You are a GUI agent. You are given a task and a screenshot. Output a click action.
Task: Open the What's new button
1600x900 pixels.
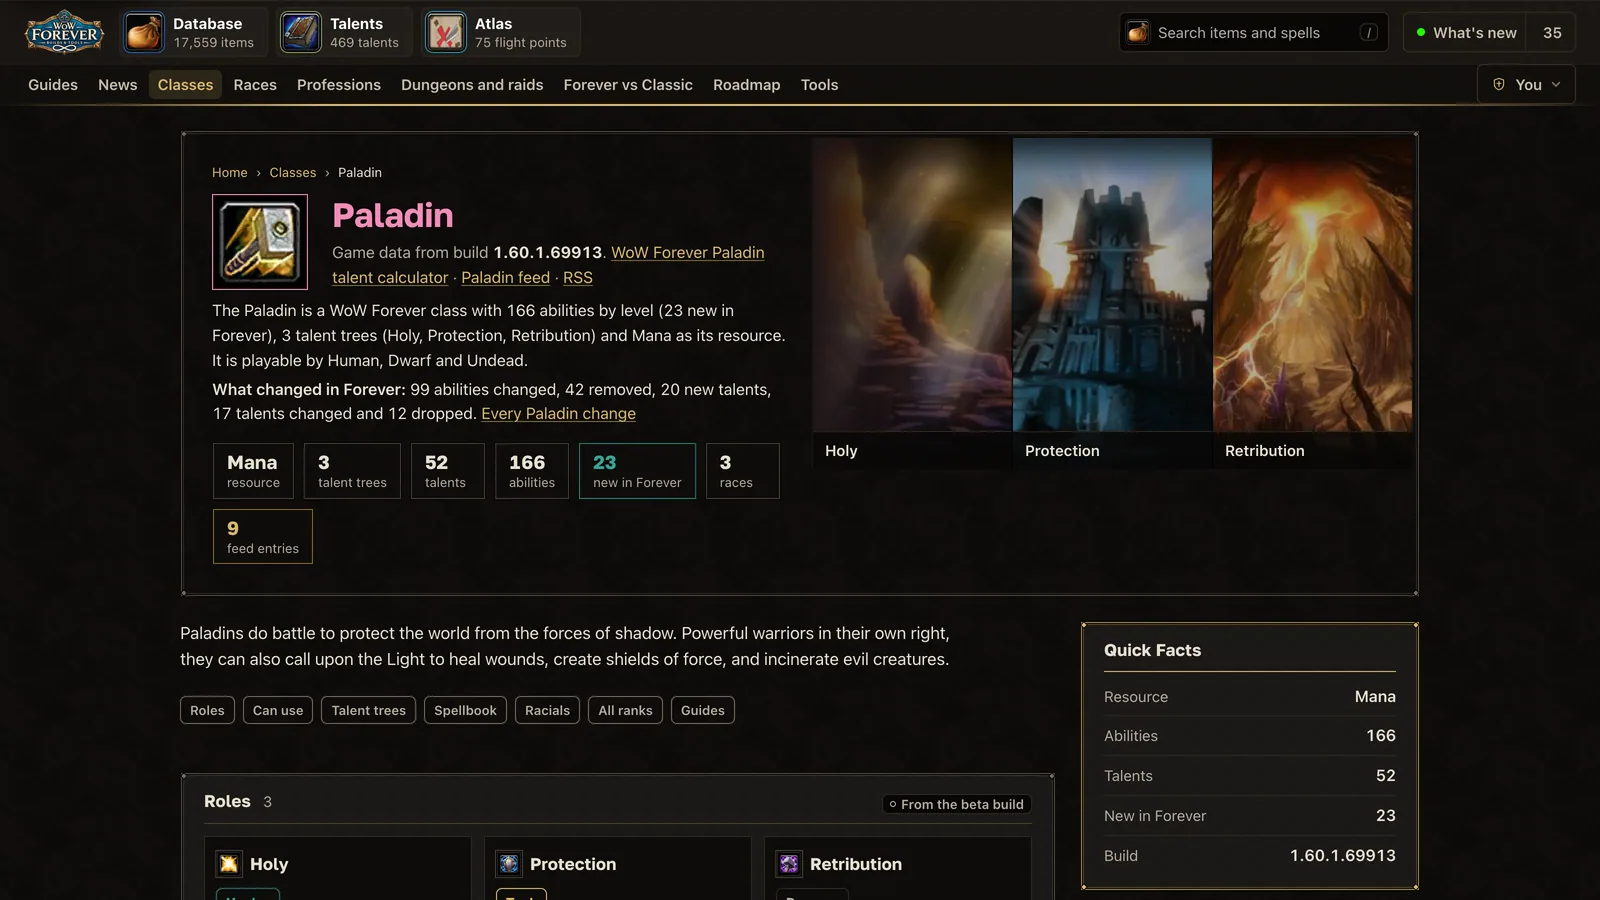[1467, 33]
